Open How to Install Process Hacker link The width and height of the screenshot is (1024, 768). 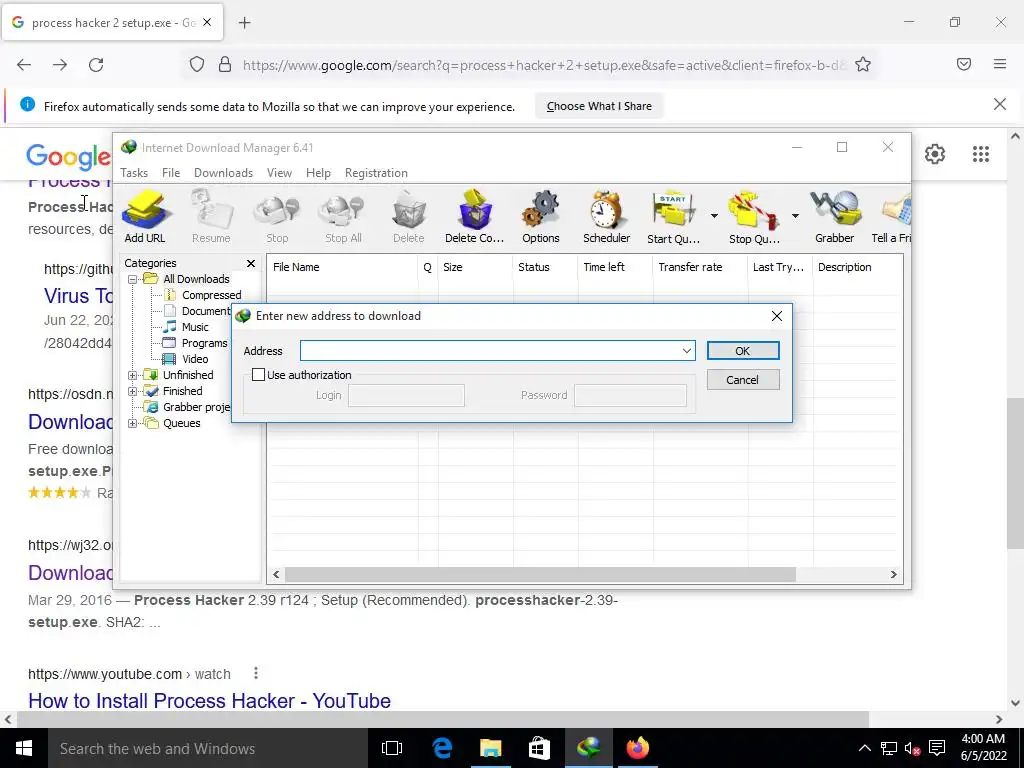pyautogui.click(x=210, y=701)
